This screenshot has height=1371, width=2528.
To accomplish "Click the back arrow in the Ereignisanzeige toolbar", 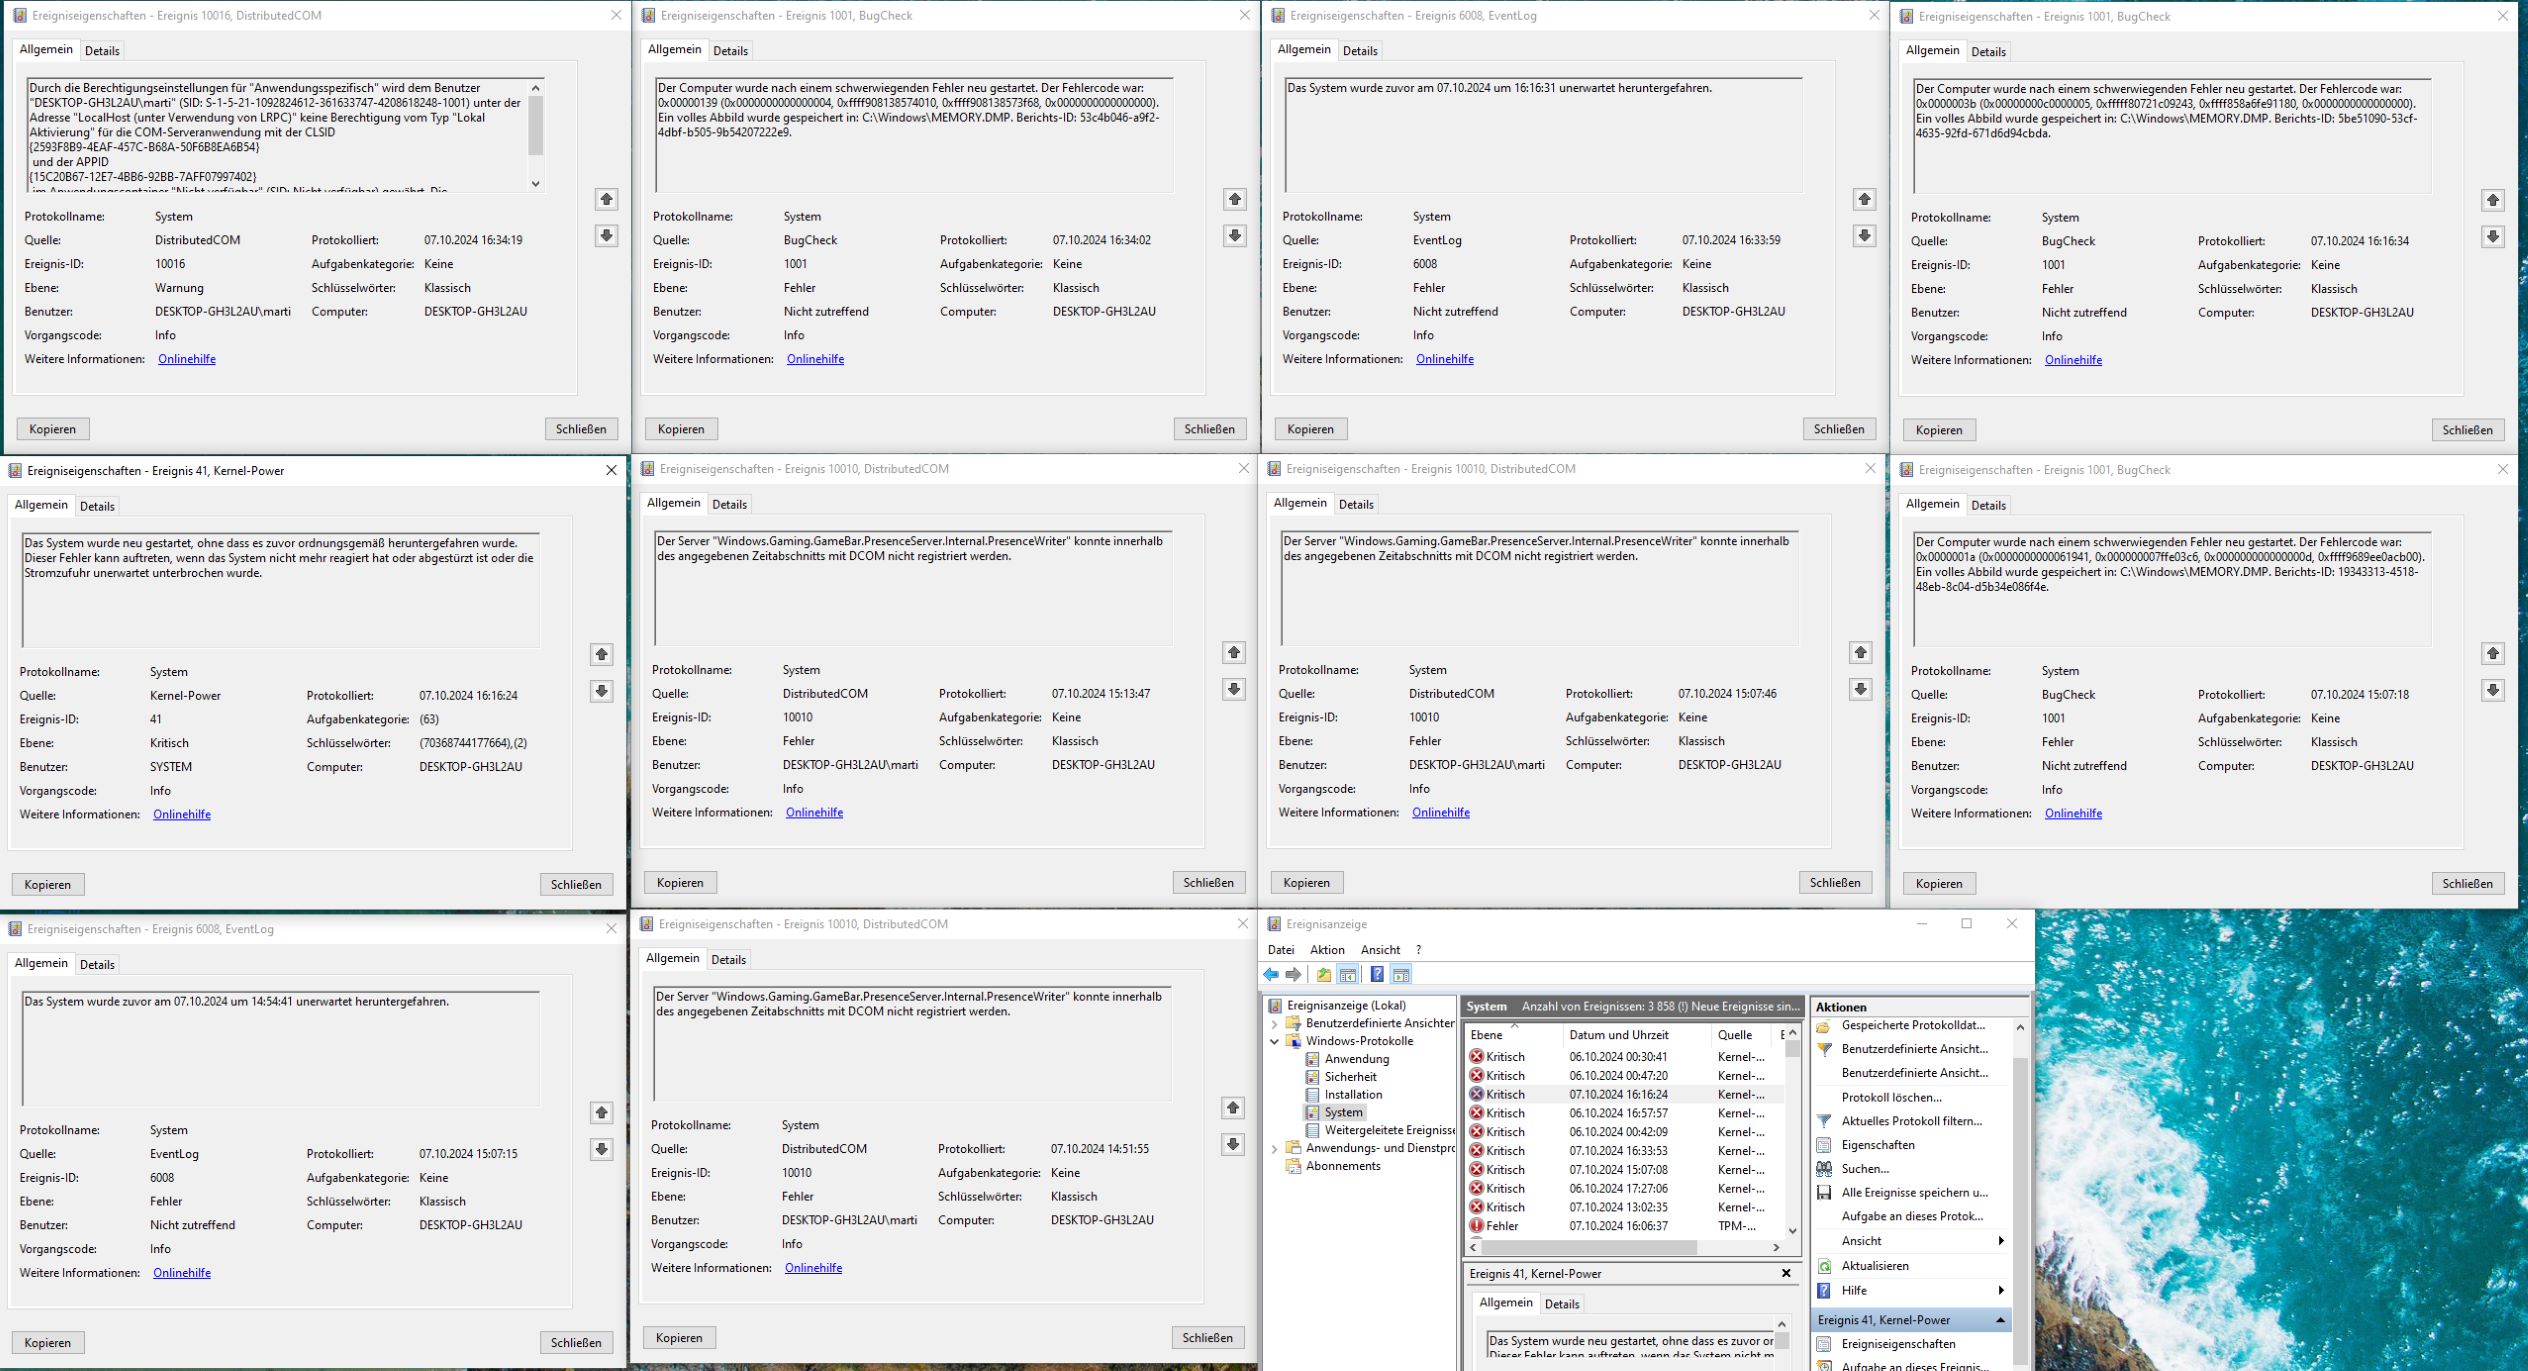I will point(1271,974).
